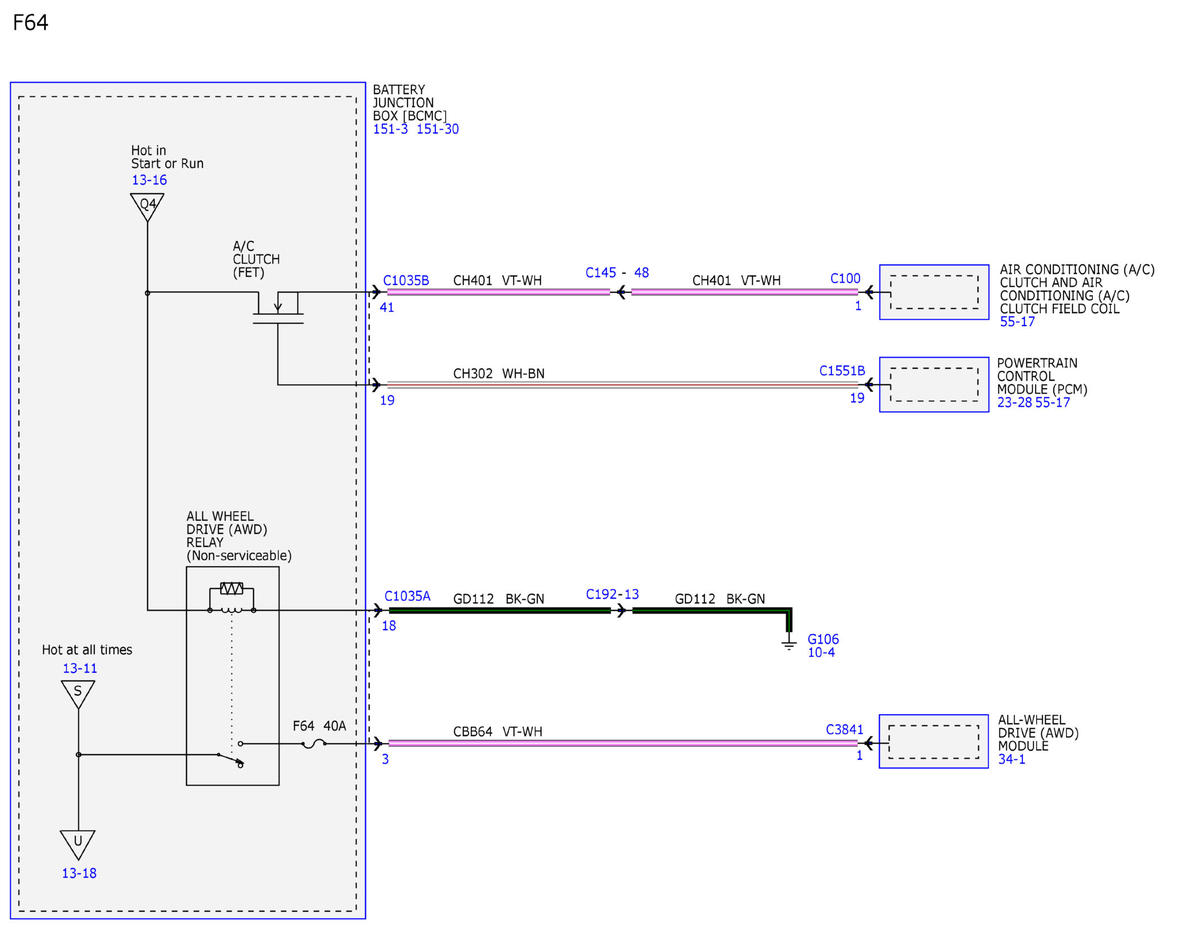Open page reference 13-11
1200x927 pixels.
tap(80, 668)
